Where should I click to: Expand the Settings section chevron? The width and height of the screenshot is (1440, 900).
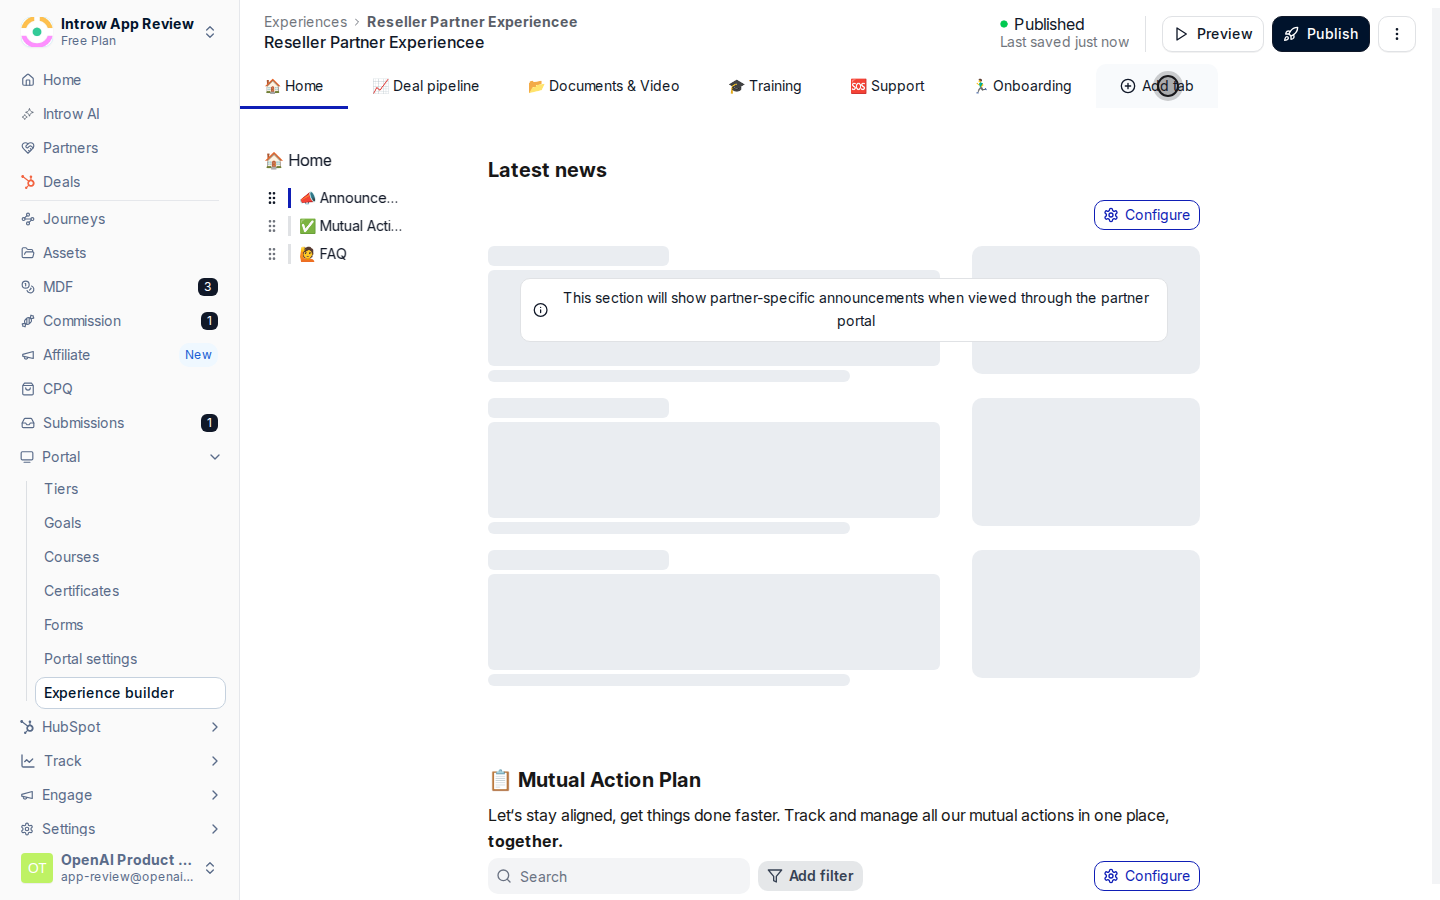pos(215,829)
